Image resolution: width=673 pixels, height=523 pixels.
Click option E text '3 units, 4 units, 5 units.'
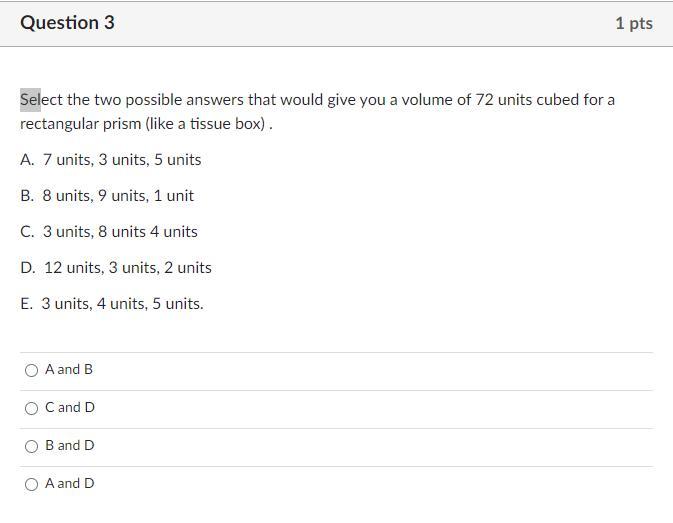pyautogui.click(x=122, y=304)
